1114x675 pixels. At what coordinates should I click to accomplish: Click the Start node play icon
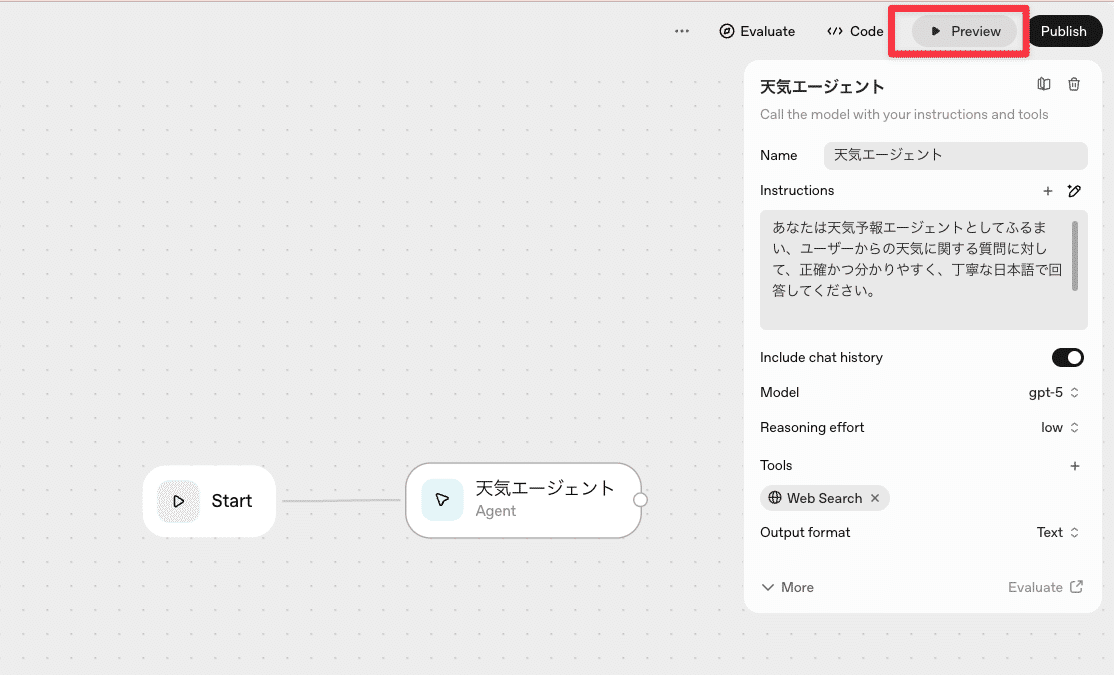(178, 501)
